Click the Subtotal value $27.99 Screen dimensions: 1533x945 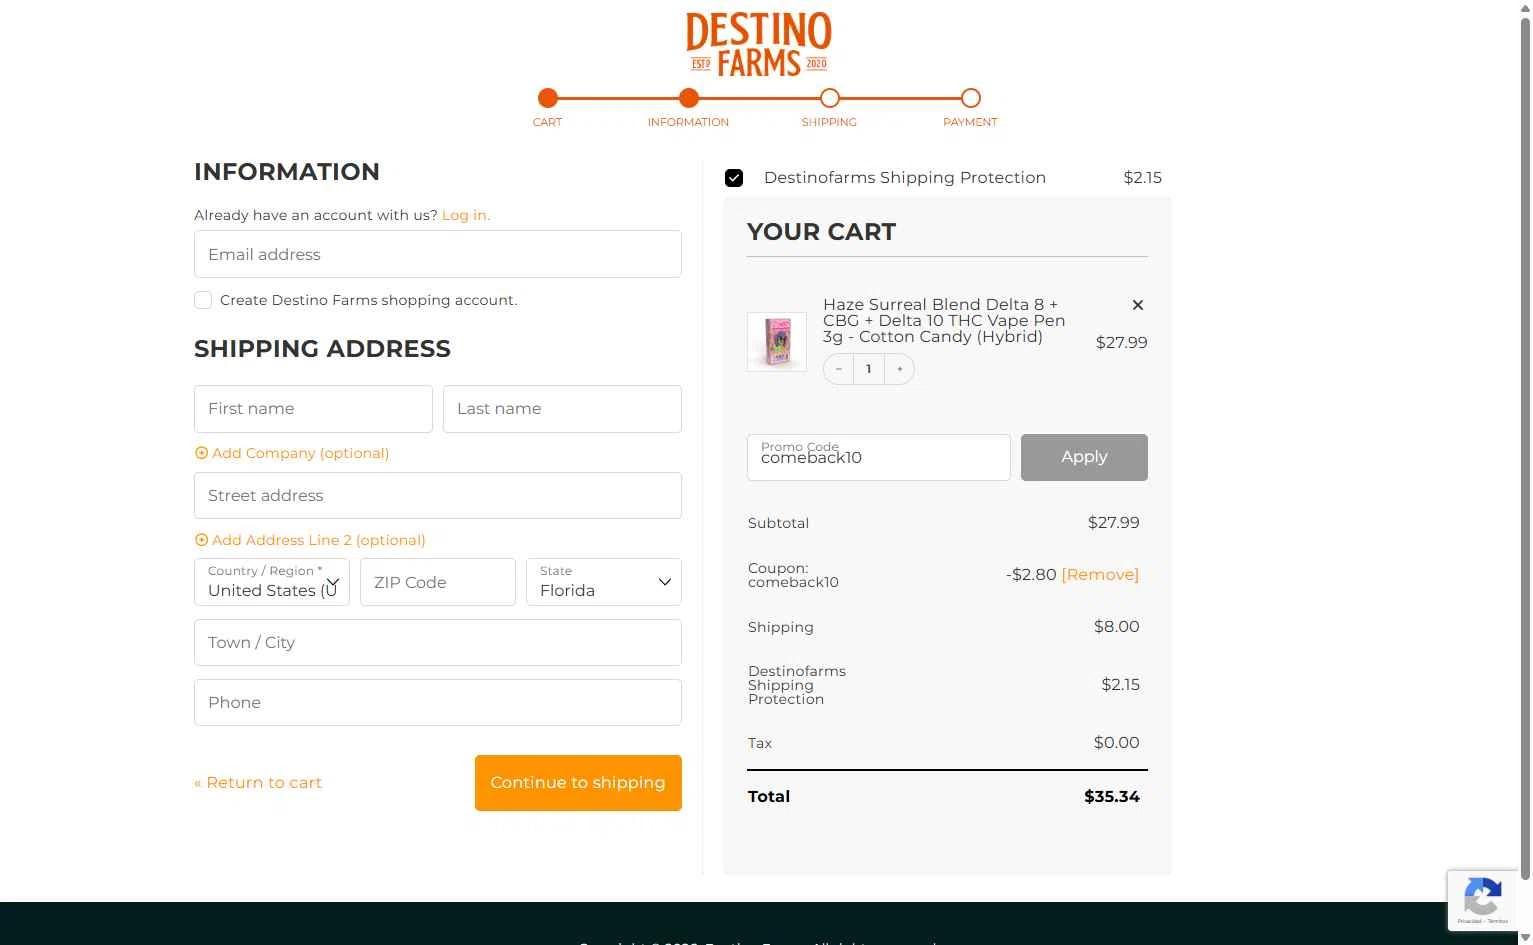pos(1113,523)
